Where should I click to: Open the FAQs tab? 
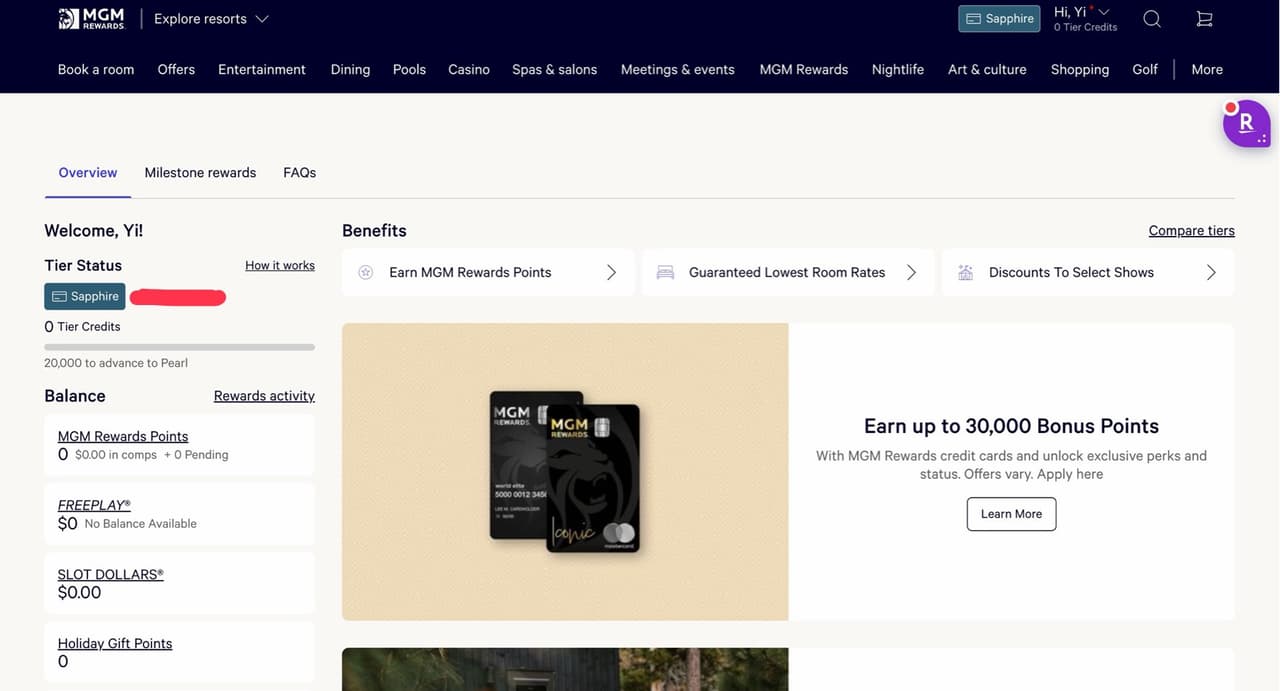point(299,172)
